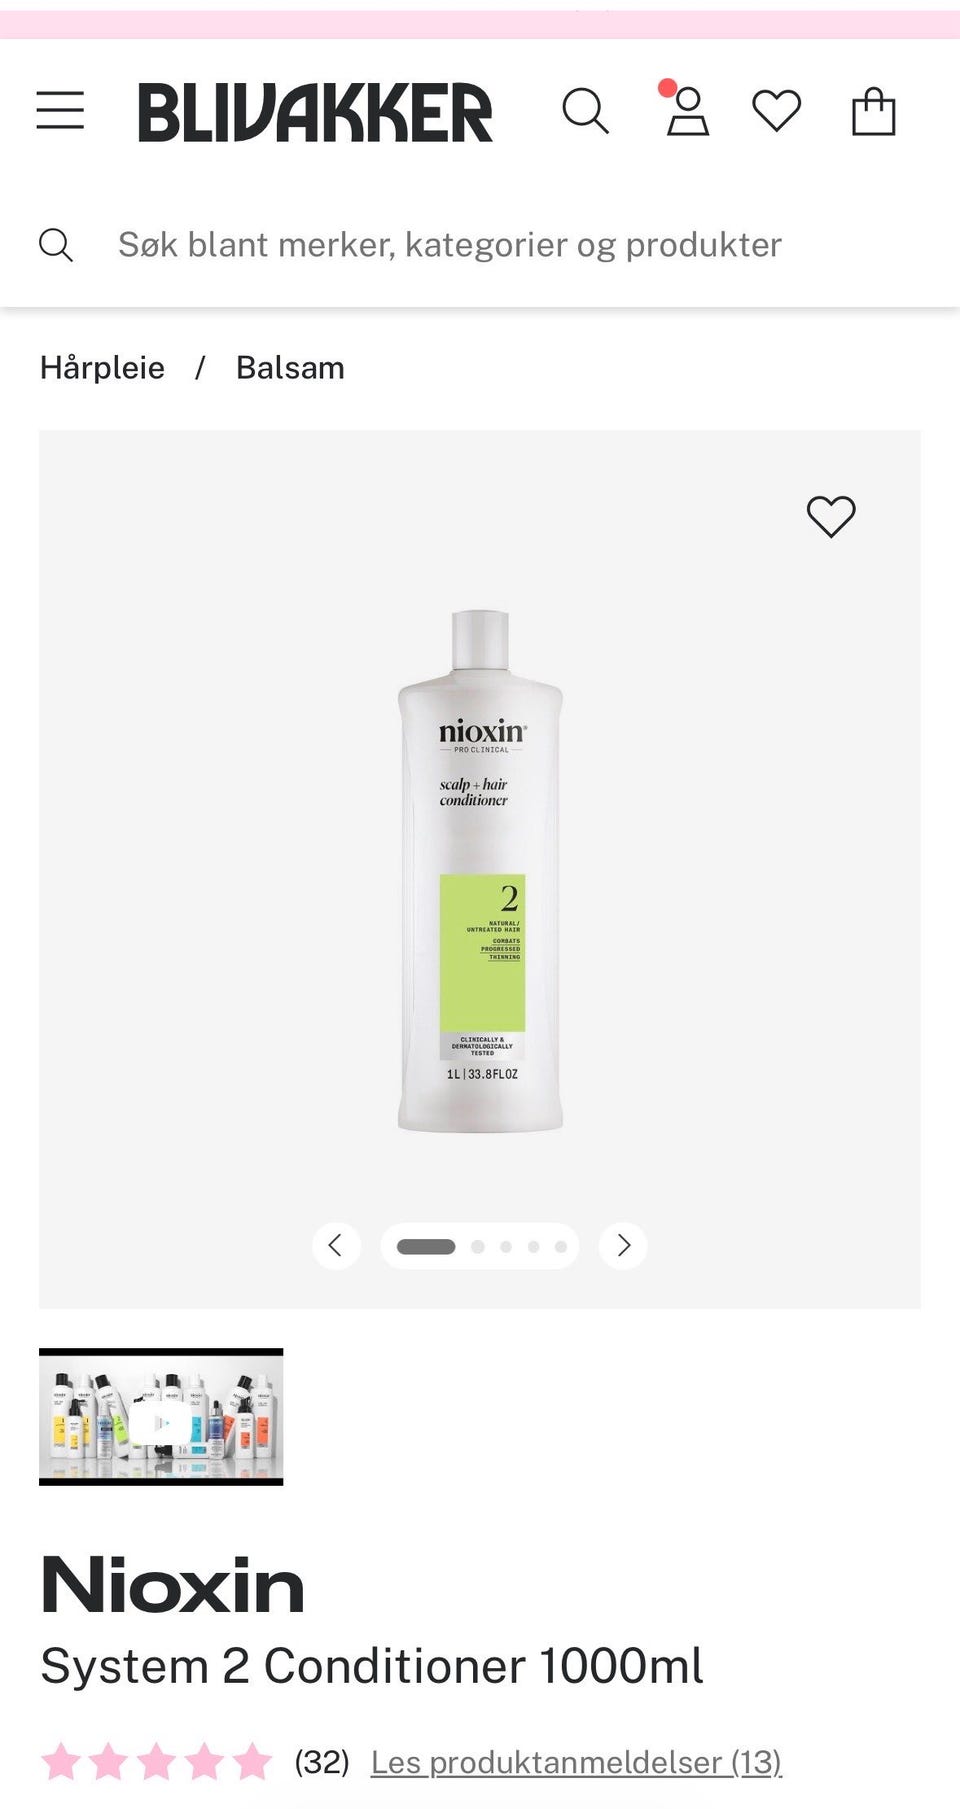The width and height of the screenshot is (960, 1809).
Task: View wishlist via header heart icon
Action: click(x=777, y=110)
